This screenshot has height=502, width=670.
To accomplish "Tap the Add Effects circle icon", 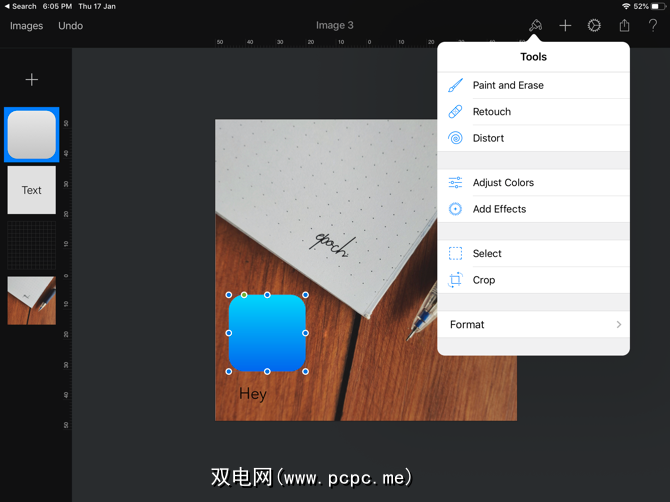I will pos(455,209).
